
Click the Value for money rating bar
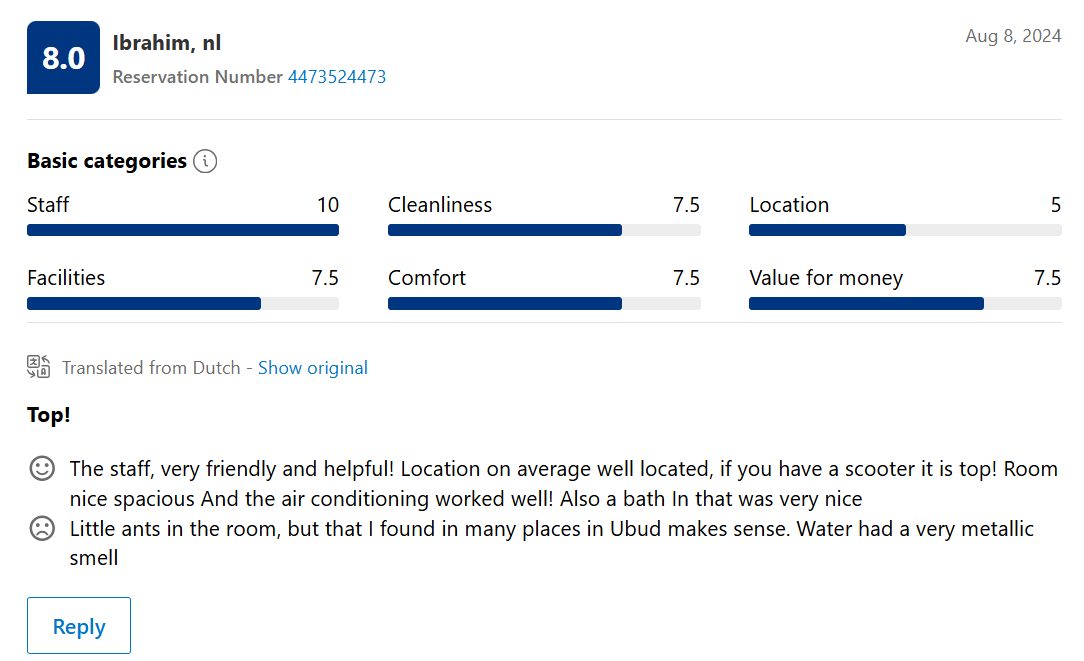point(905,304)
